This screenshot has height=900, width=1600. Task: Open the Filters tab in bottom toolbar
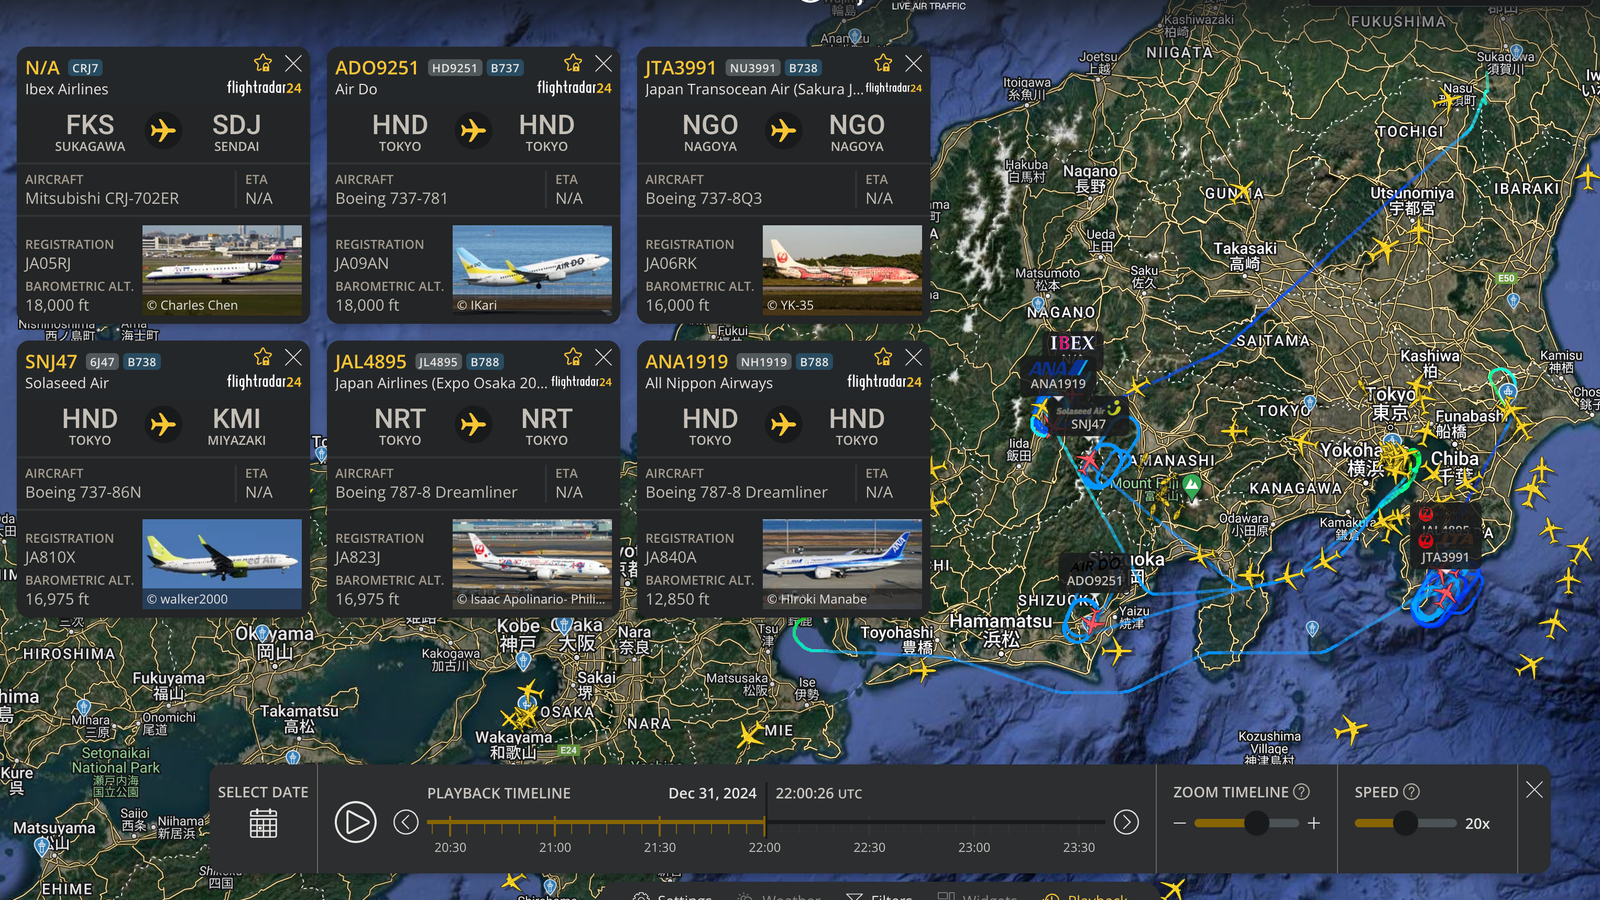(880, 895)
